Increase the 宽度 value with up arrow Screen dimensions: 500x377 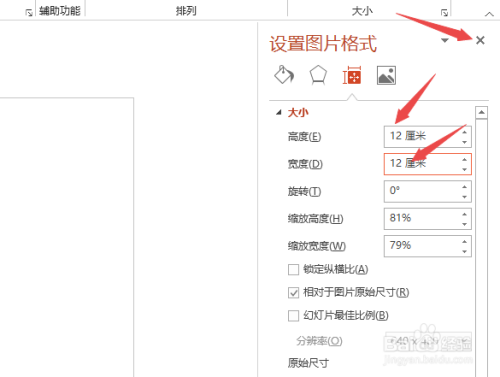tap(465, 159)
